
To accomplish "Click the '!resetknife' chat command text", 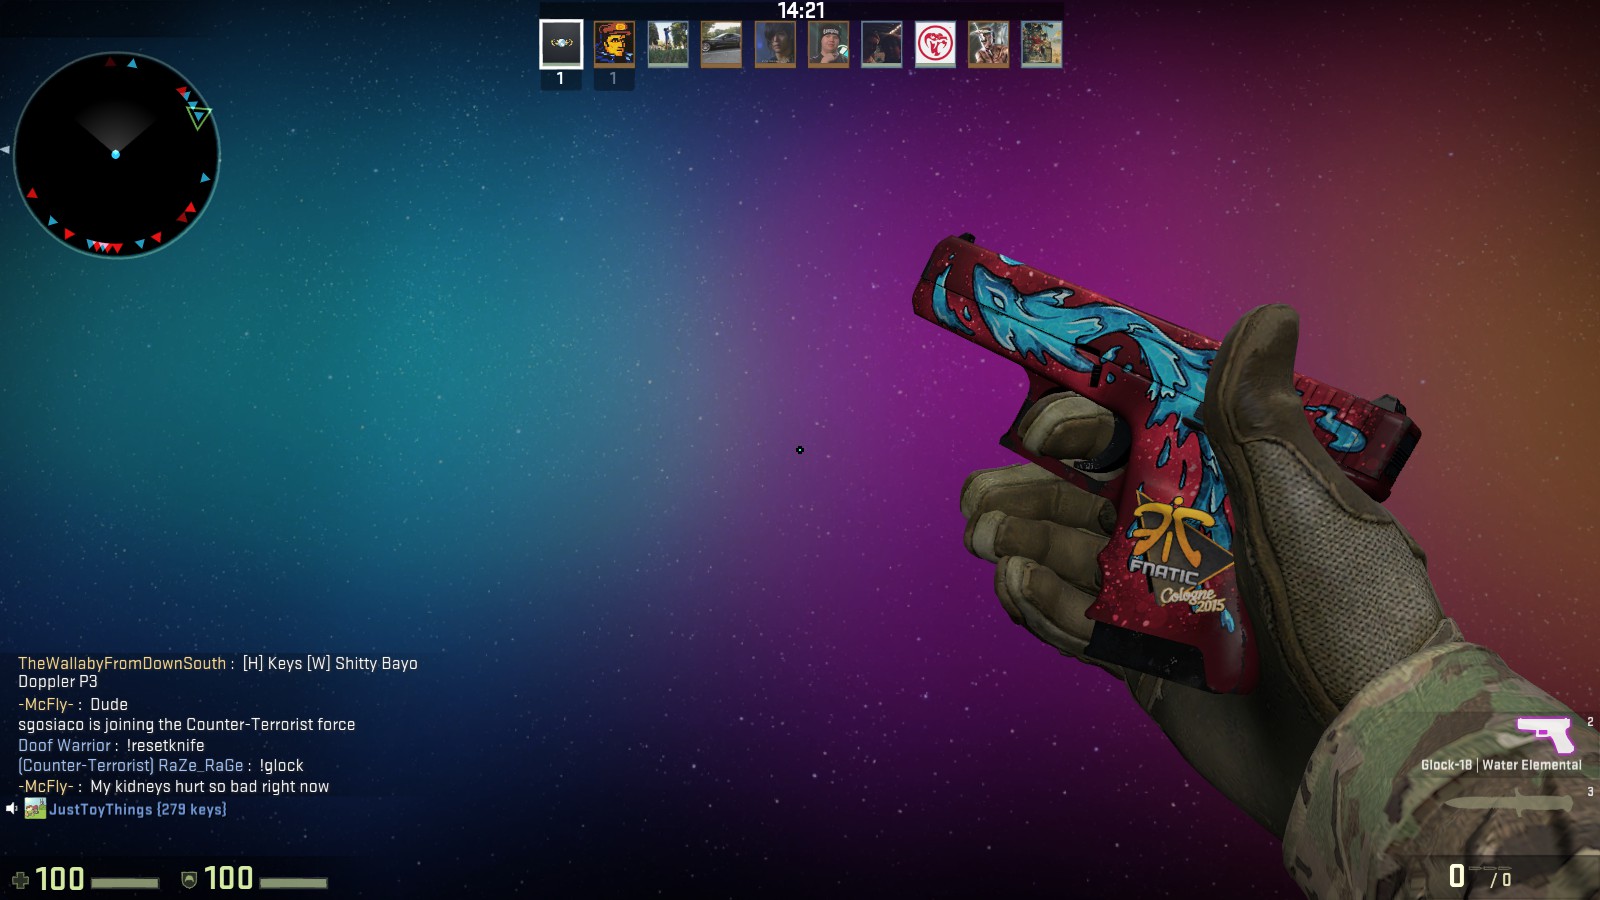I will coord(165,745).
